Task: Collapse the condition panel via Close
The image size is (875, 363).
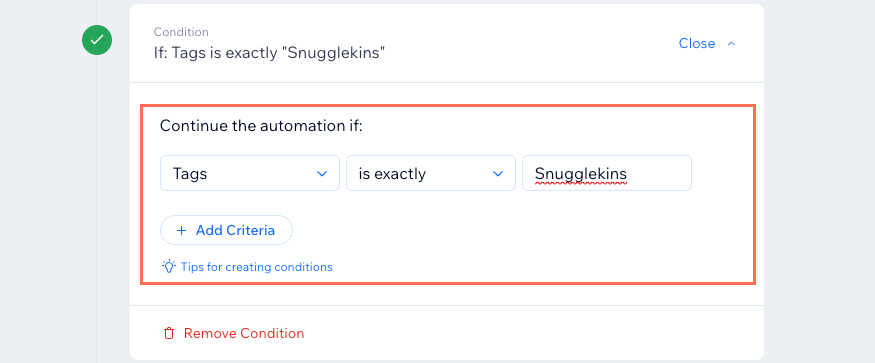Action: pos(696,44)
